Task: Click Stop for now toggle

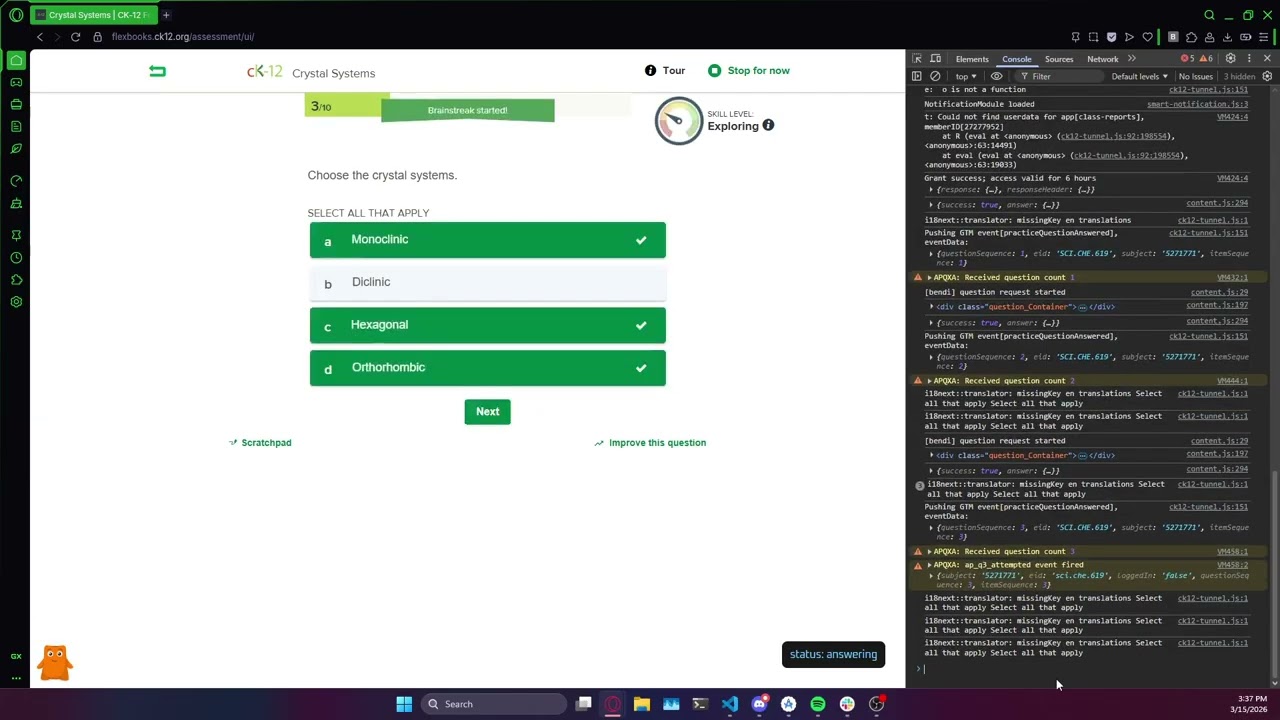Action: [x=749, y=71]
